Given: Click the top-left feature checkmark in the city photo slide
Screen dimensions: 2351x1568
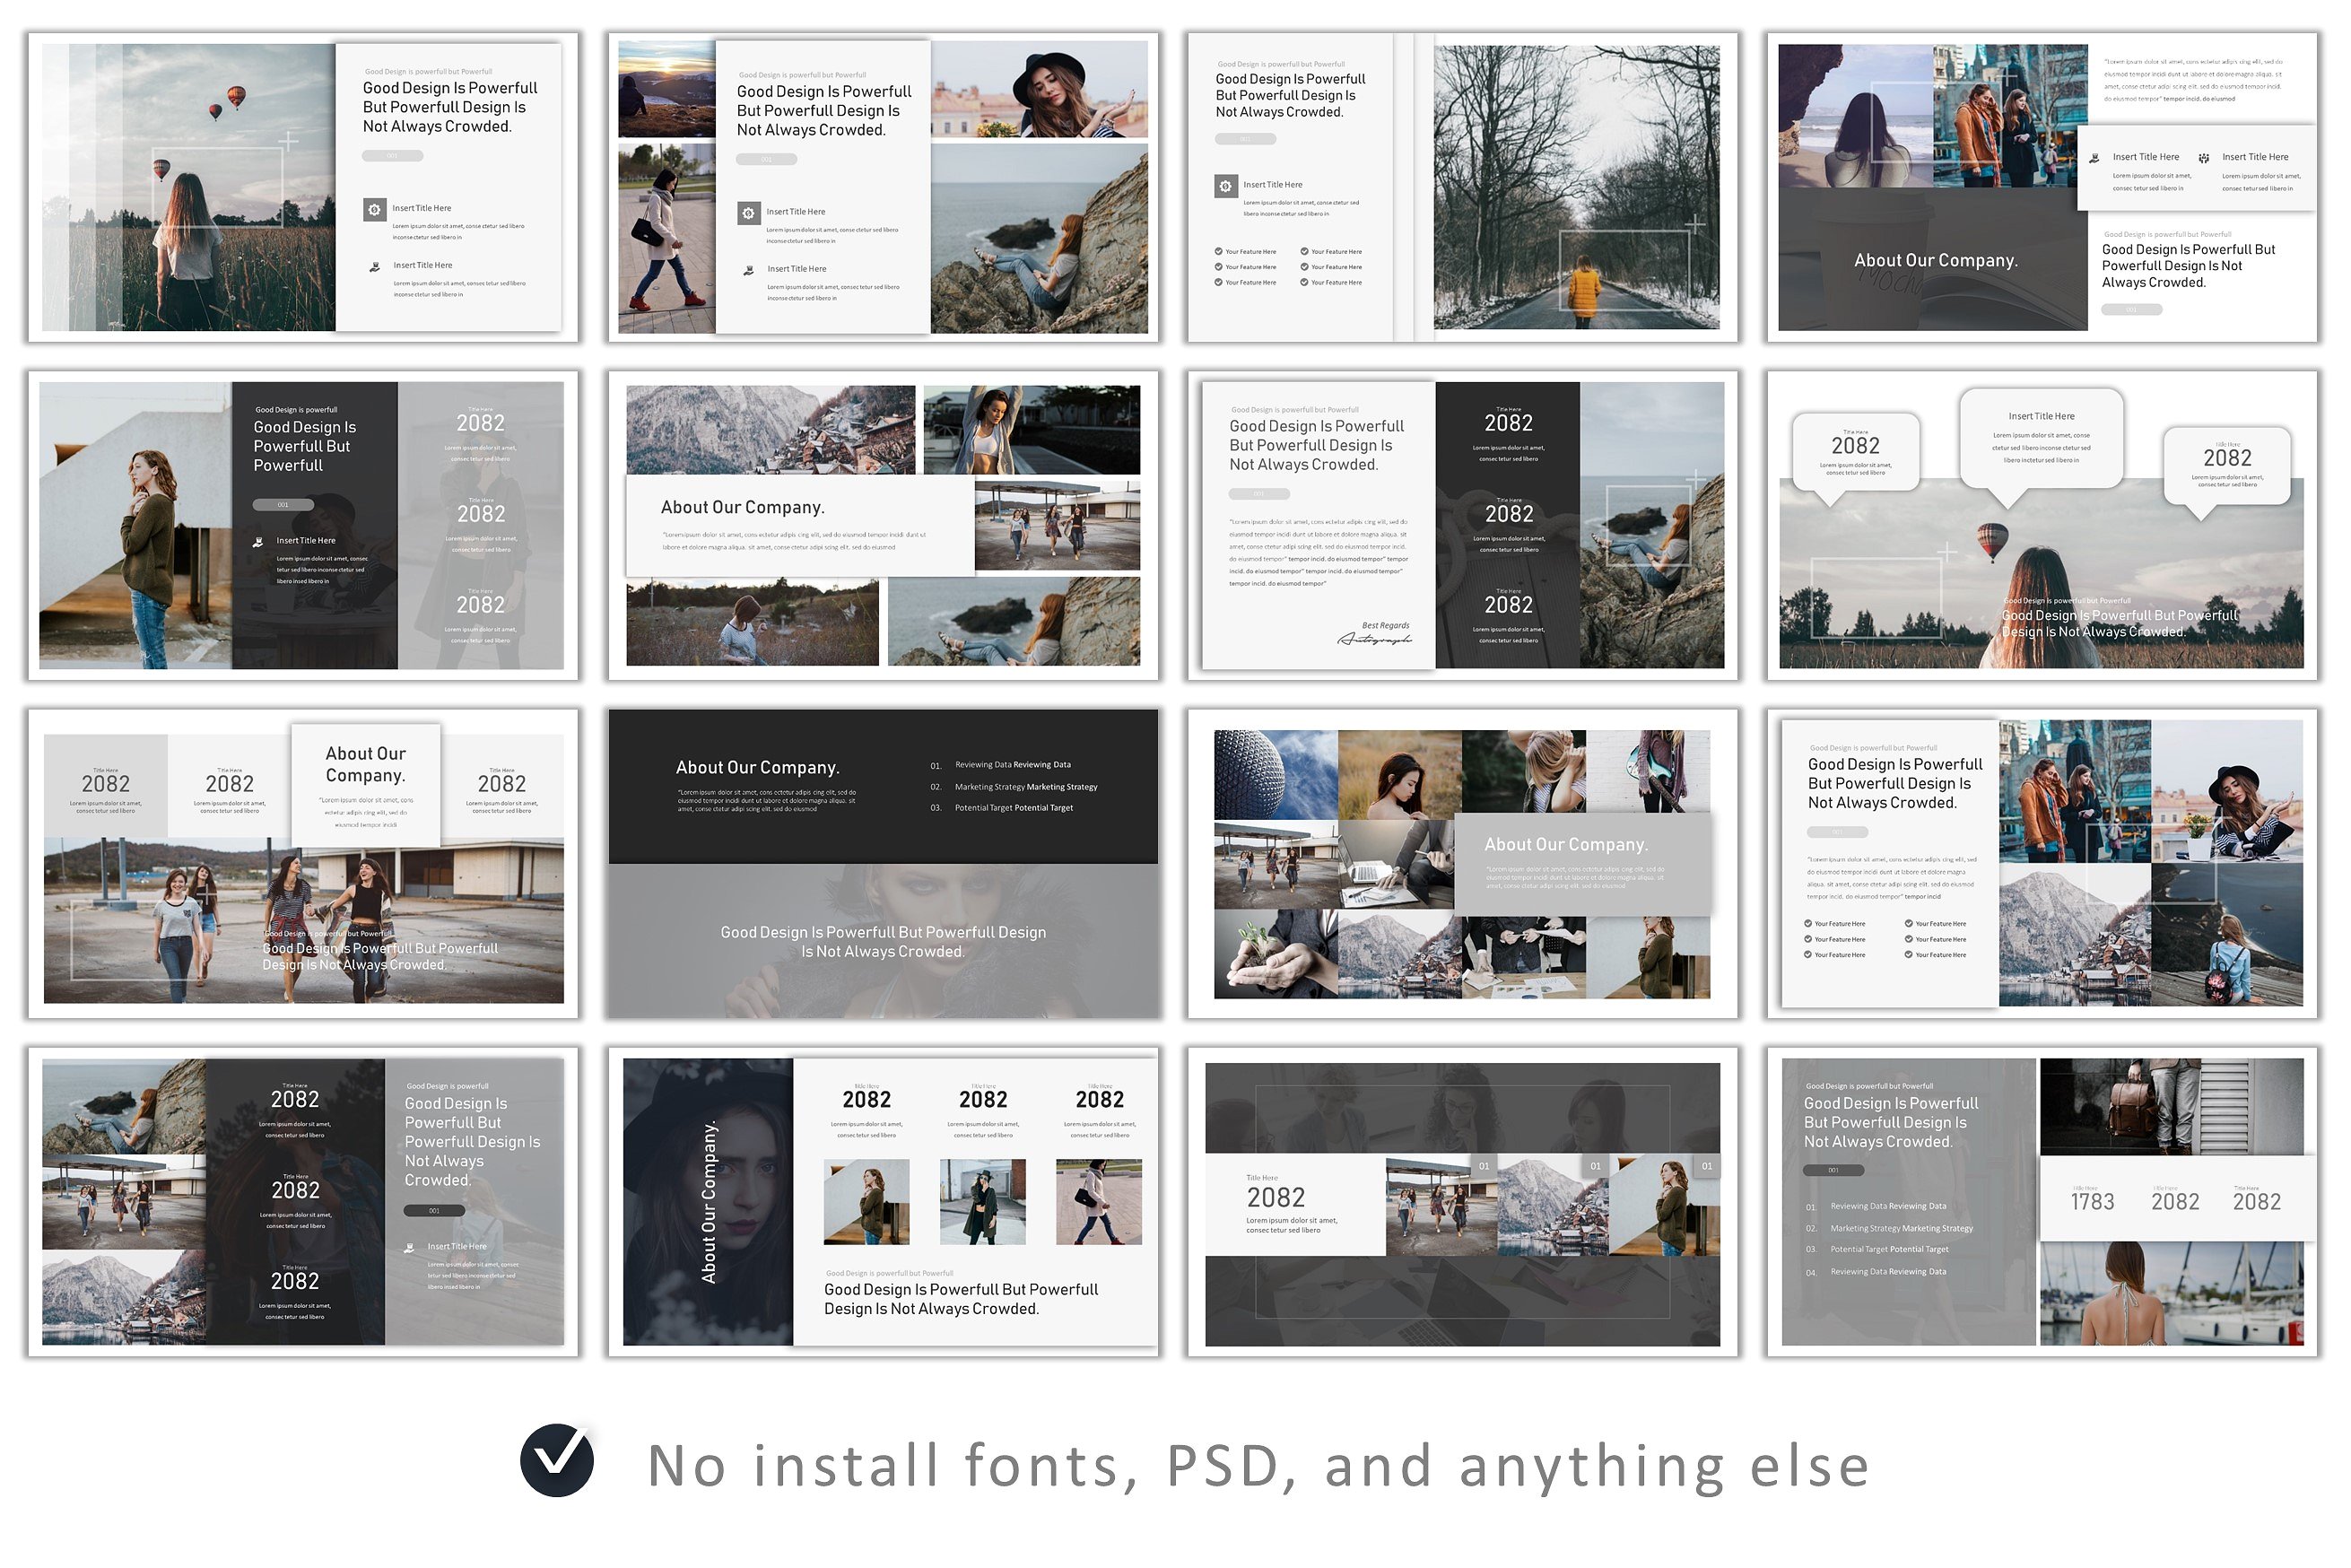Looking at the screenshot, I should (1808, 924).
